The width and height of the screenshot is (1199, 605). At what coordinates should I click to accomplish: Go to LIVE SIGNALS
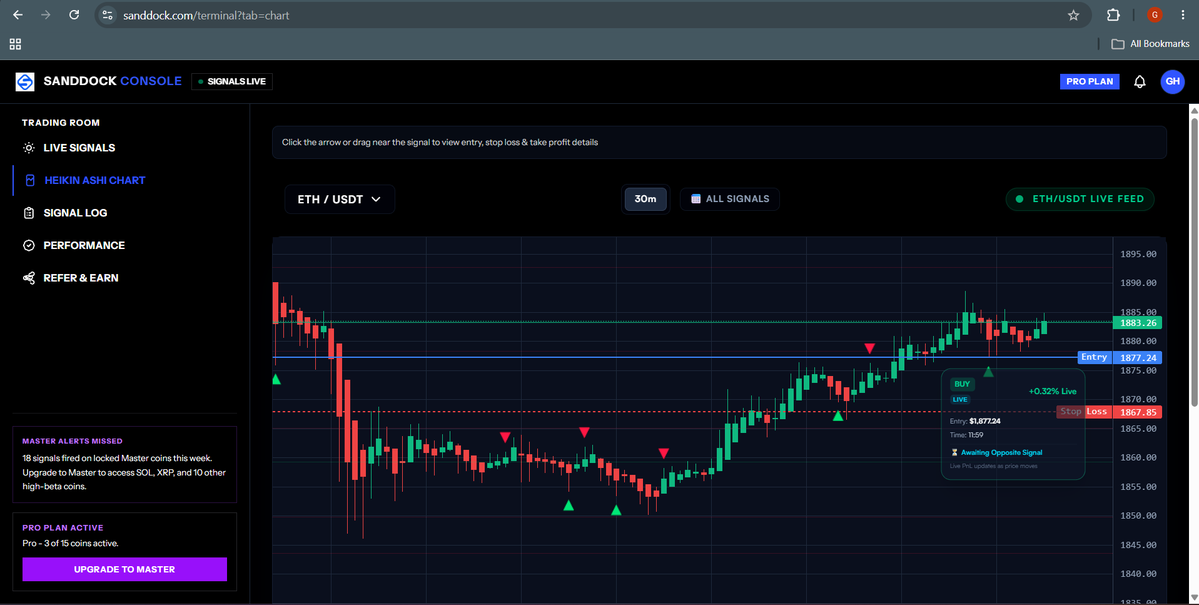[x=80, y=148]
